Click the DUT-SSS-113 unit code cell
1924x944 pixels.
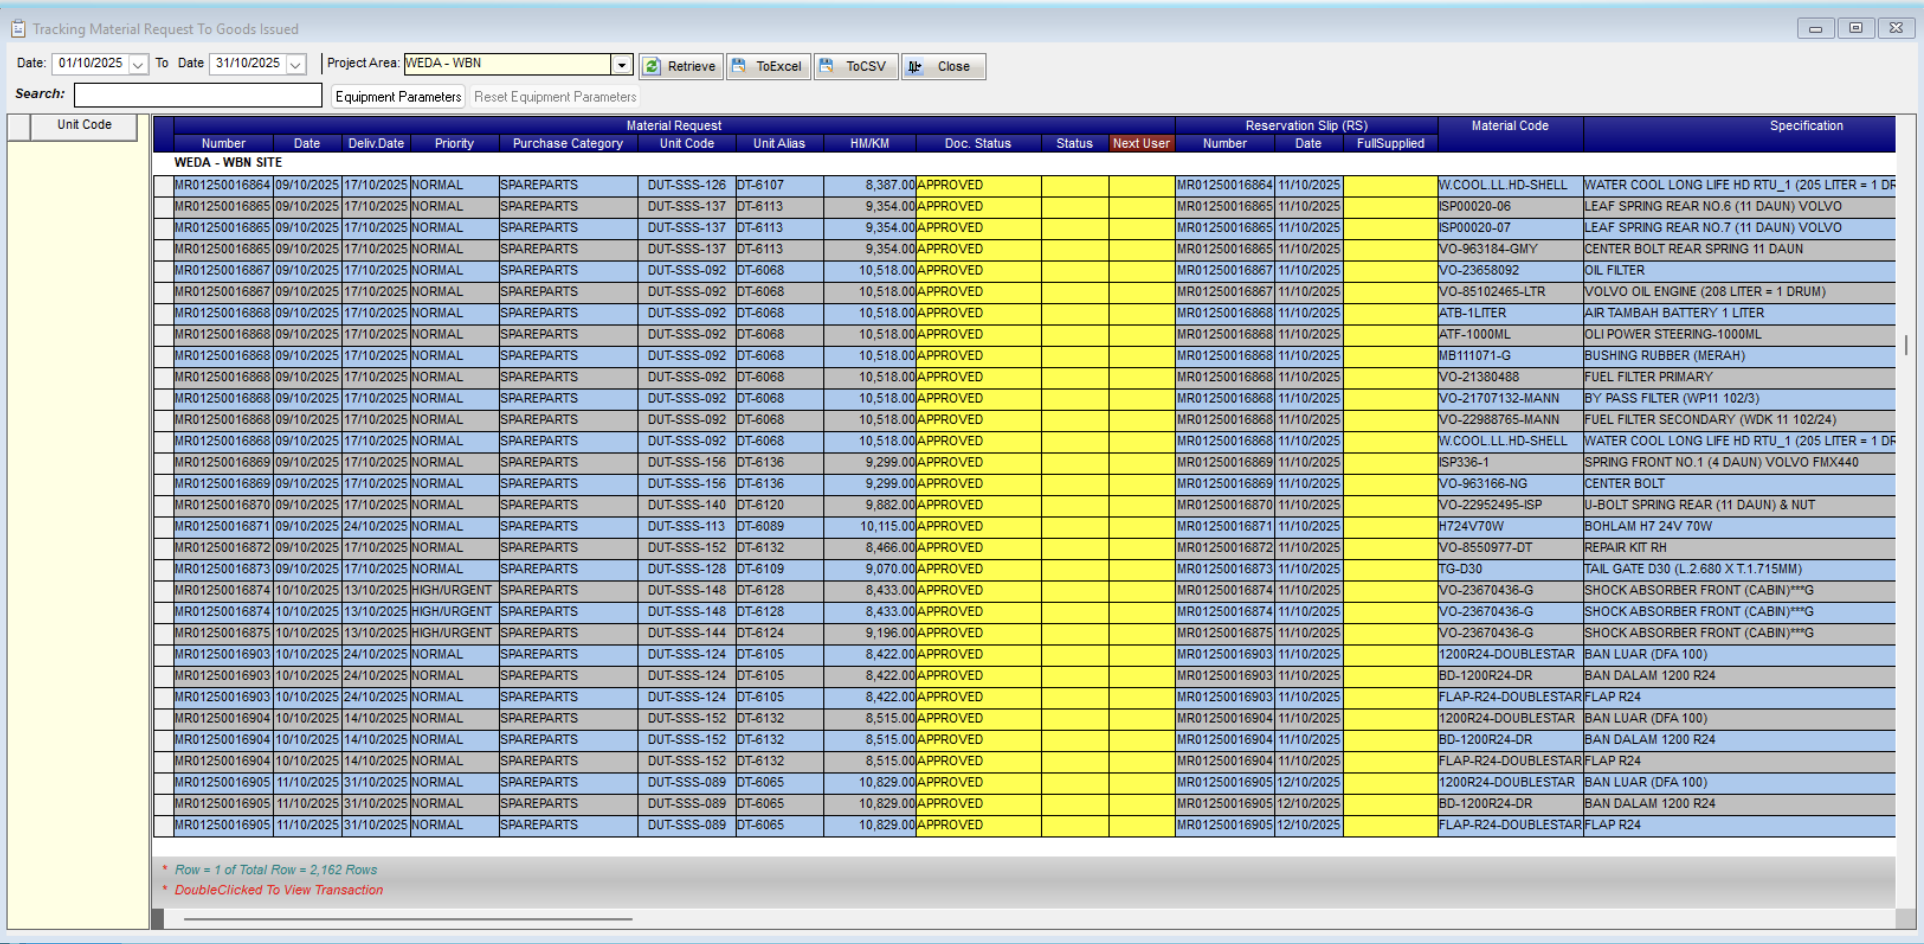[x=687, y=527]
